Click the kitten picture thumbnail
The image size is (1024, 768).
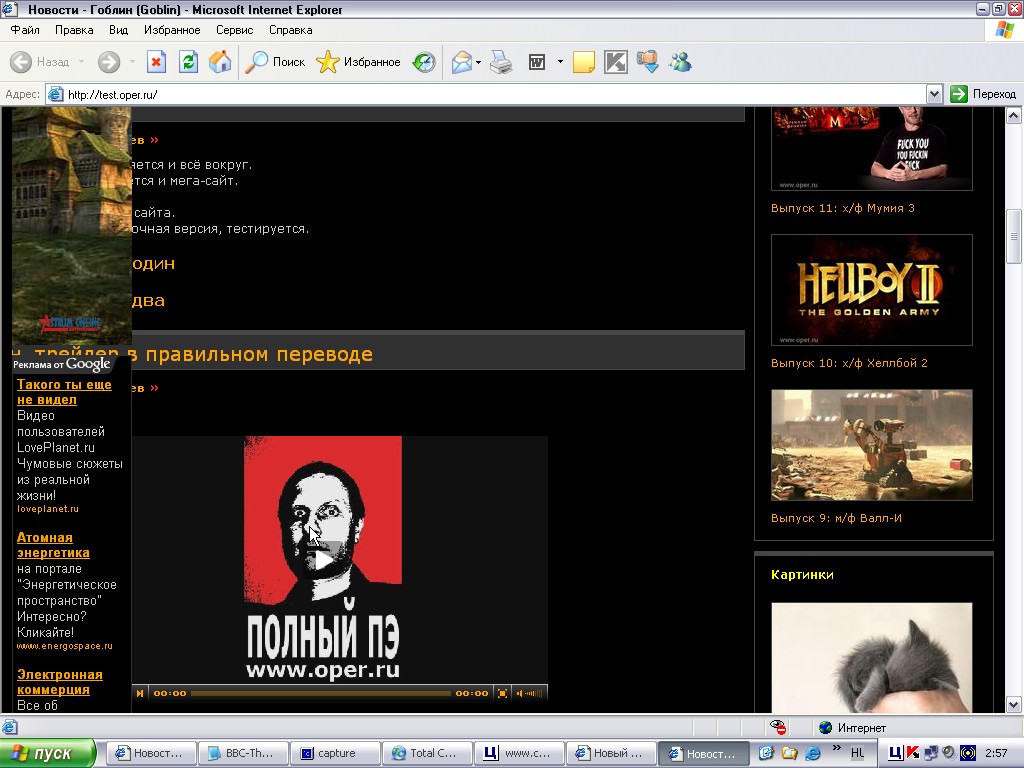[x=871, y=658]
